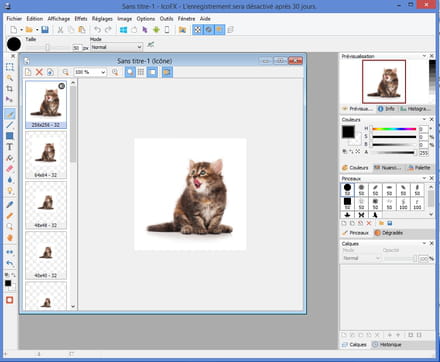Select the rectangular selection tool
The image size is (440, 362).
coord(10,67)
